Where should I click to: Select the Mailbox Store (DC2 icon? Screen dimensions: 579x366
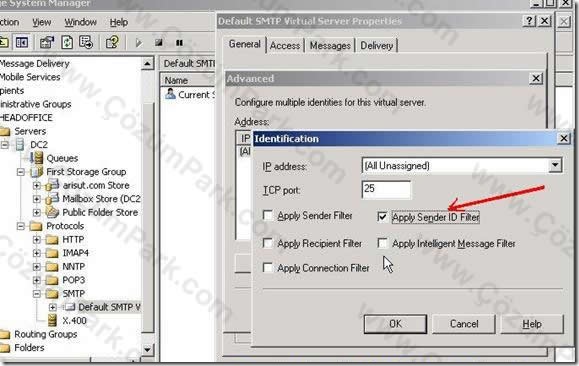pos(52,199)
